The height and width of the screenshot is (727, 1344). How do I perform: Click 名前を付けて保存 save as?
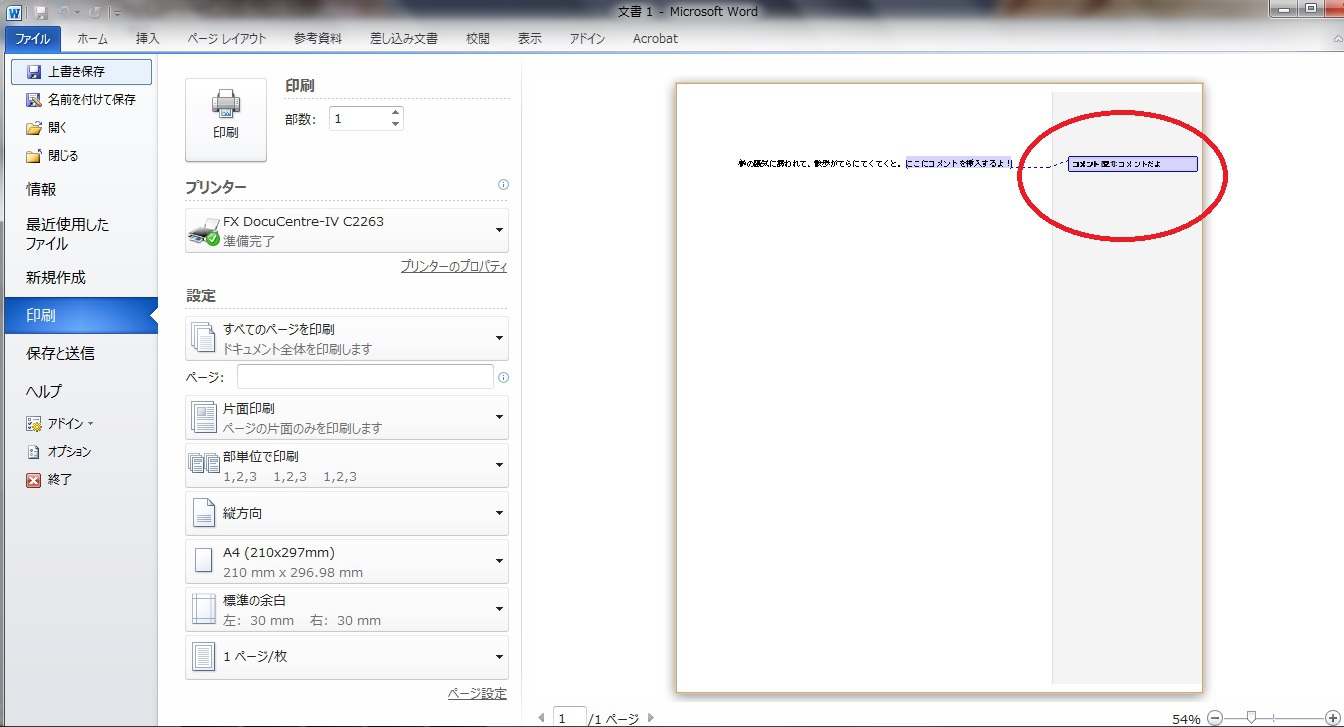click(81, 100)
